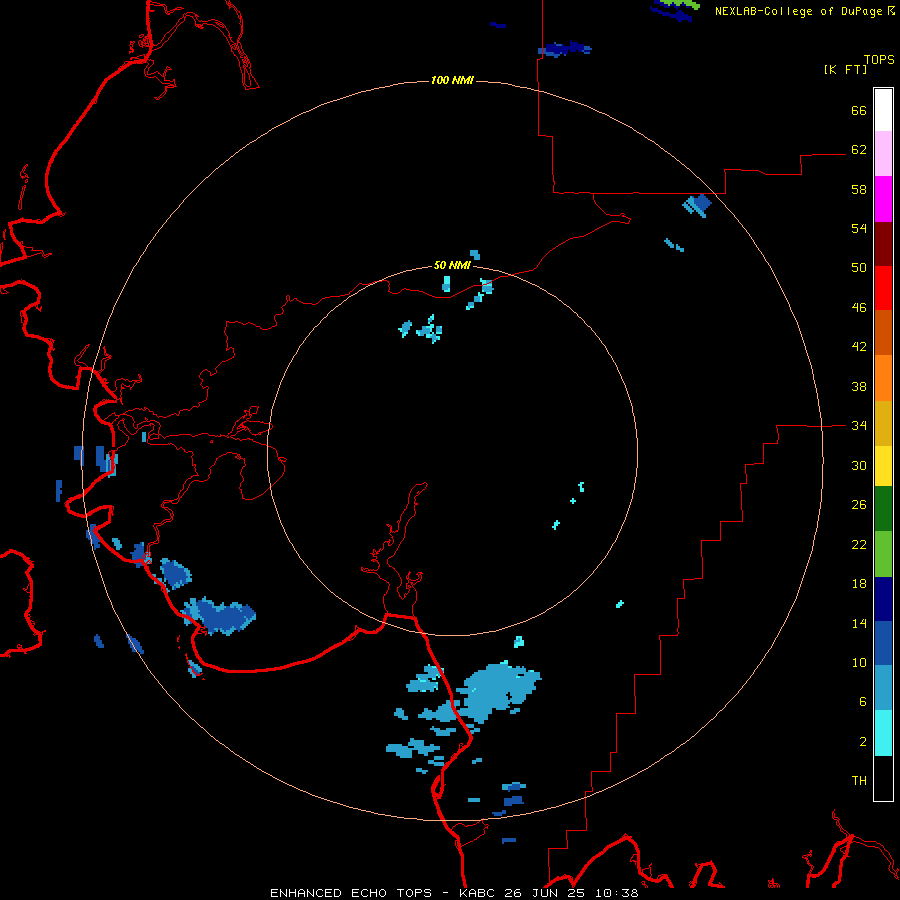Screen dimensions: 900x900
Task: Click the 58 value on the legend
Action: click(859, 189)
